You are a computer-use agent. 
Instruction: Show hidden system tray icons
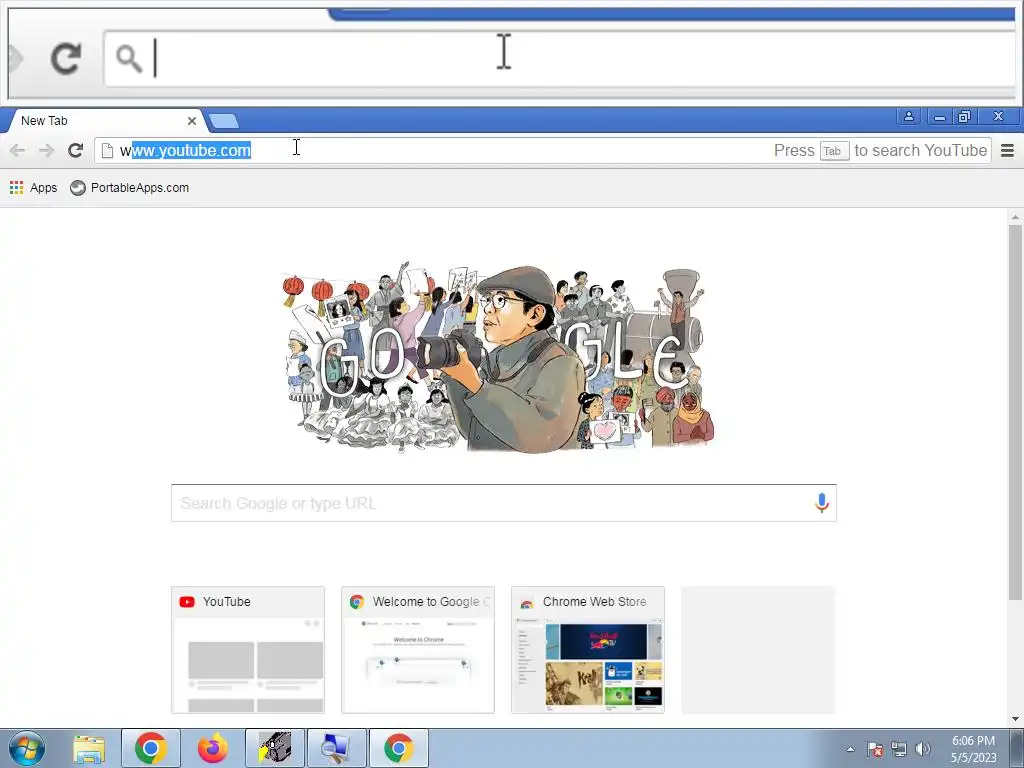pyautogui.click(x=850, y=749)
